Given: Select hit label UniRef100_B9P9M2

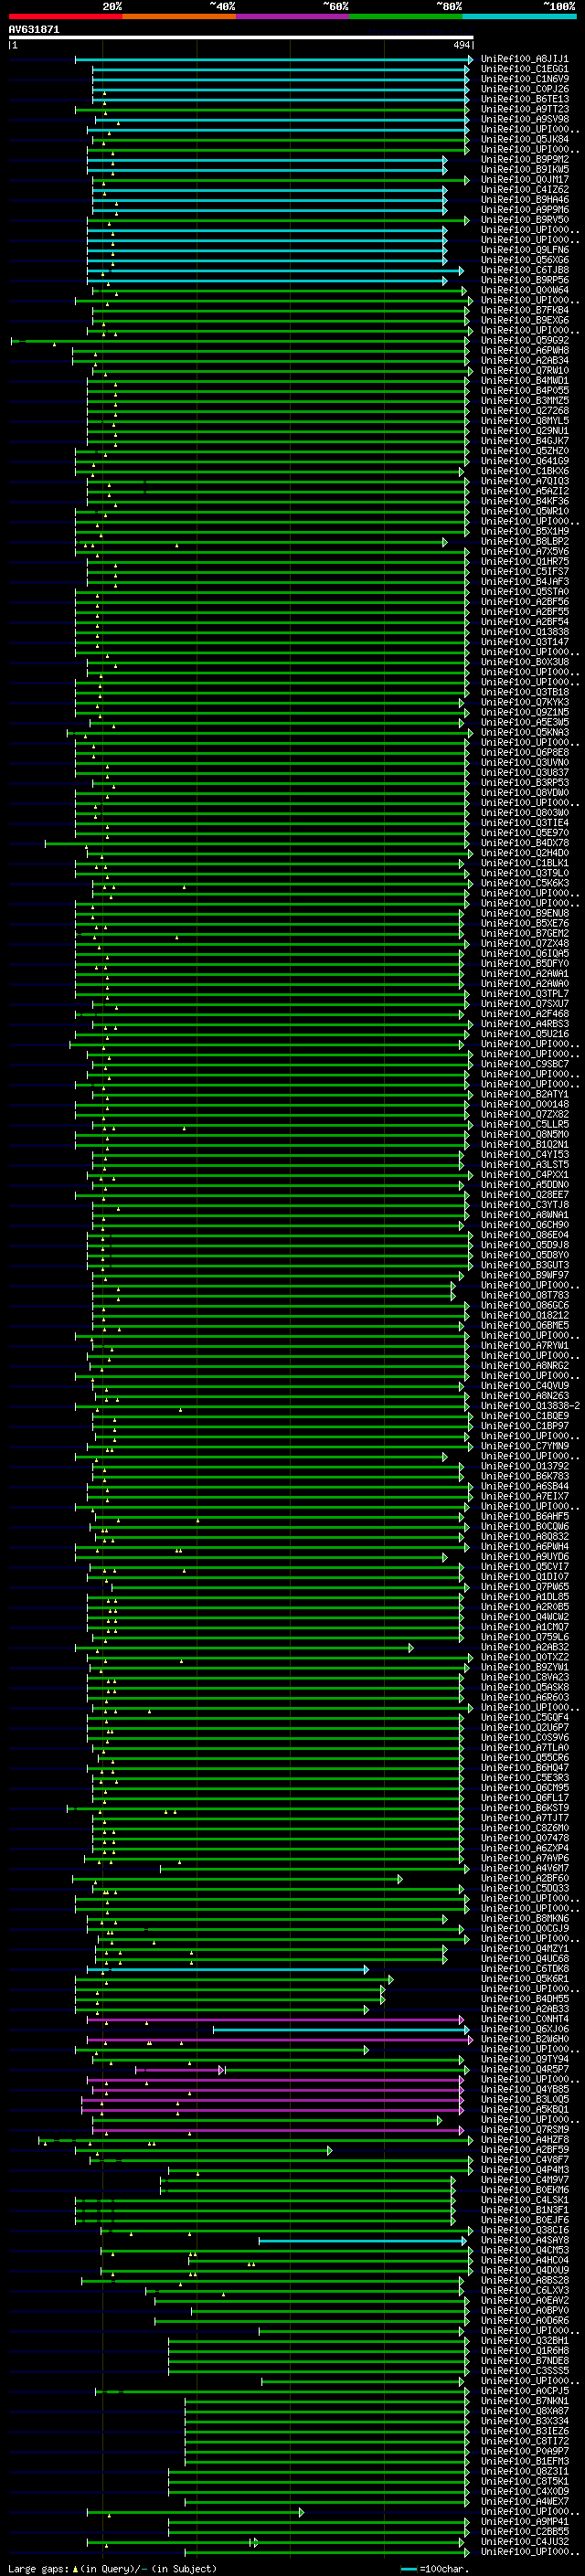Looking at the screenshot, I should click(524, 160).
